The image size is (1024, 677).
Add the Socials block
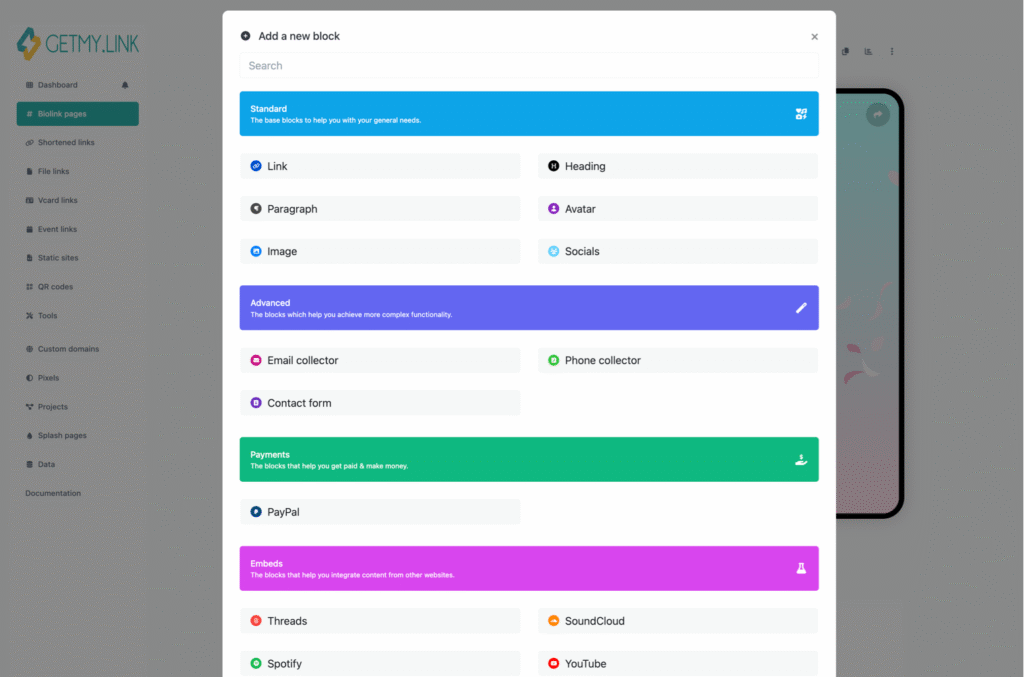click(677, 252)
